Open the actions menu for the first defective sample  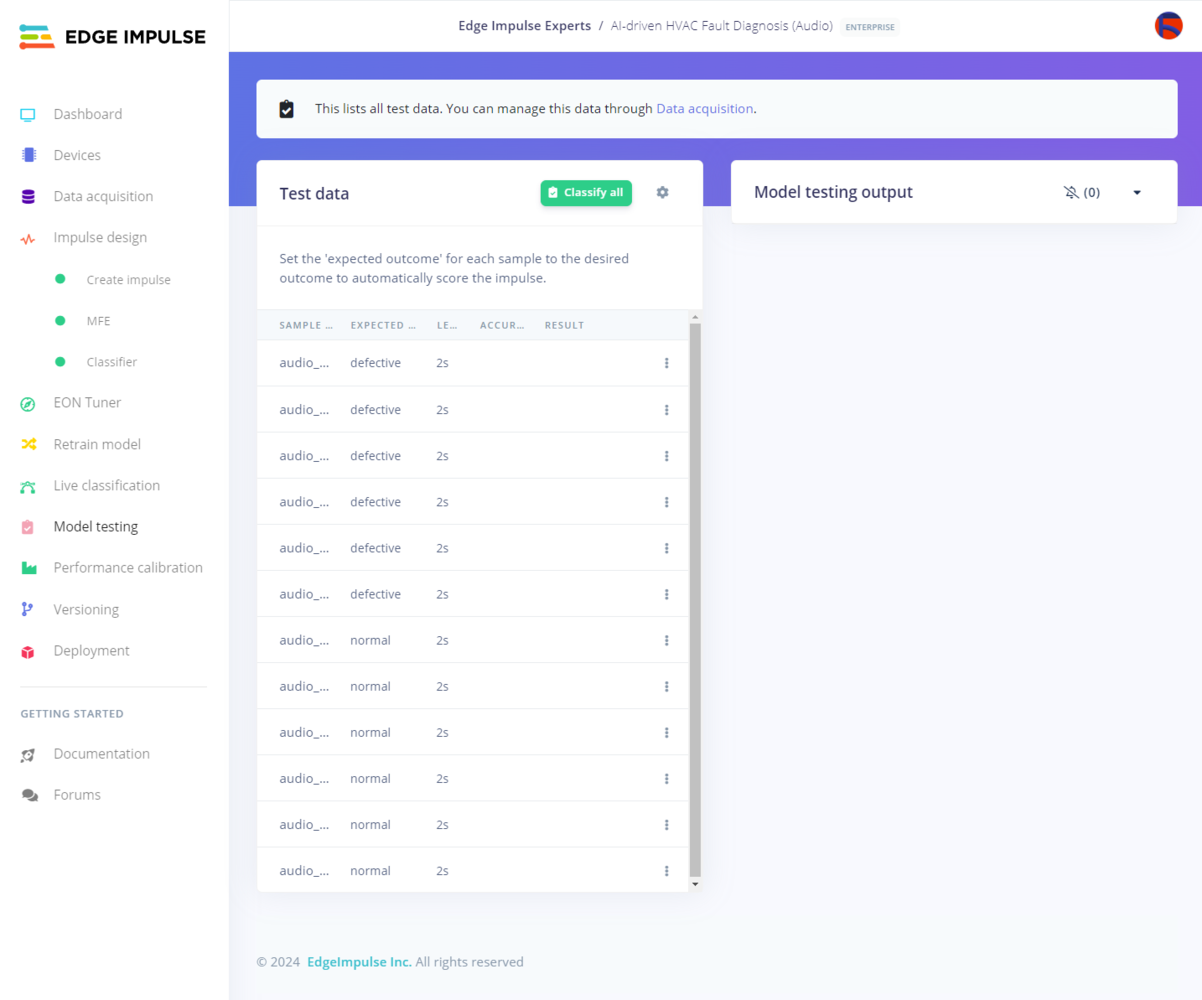point(667,363)
